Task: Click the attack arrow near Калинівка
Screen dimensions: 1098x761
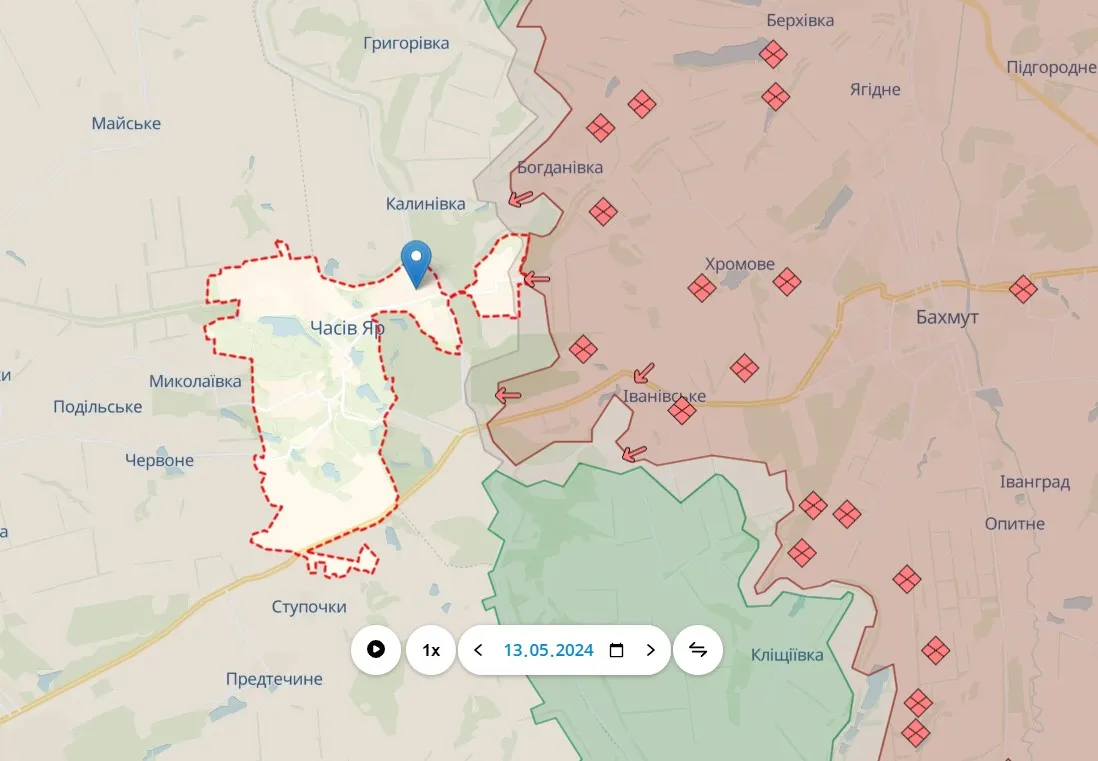Action: point(520,199)
